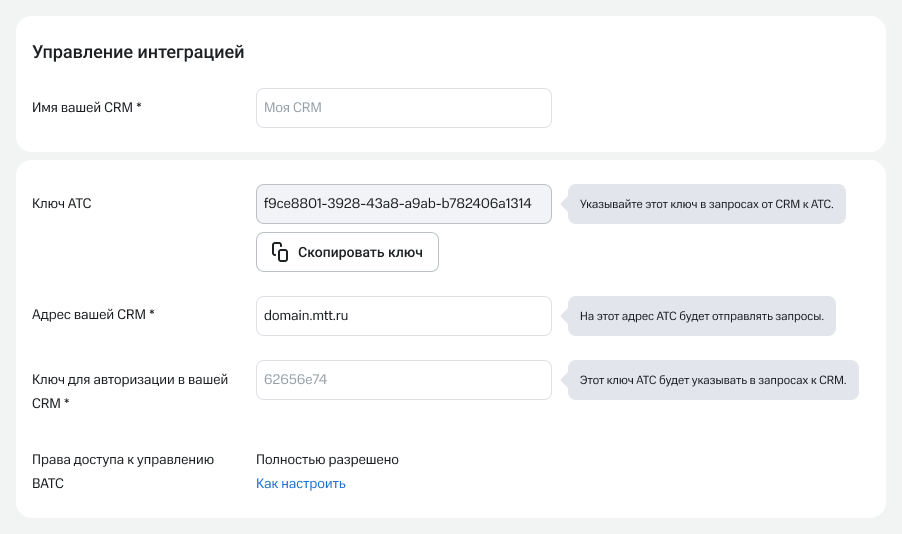Click the hint about ATС sending requests to address
This screenshot has height=534, width=902.
point(701,316)
